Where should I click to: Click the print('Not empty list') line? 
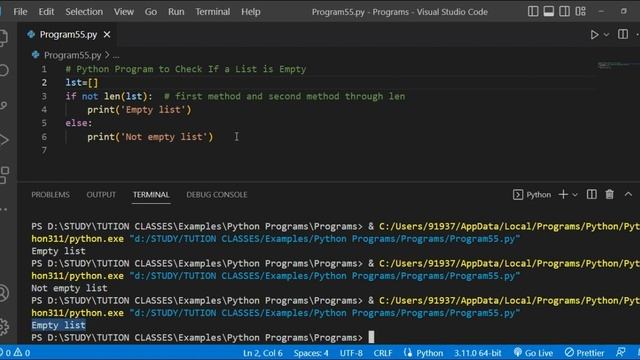point(150,137)
